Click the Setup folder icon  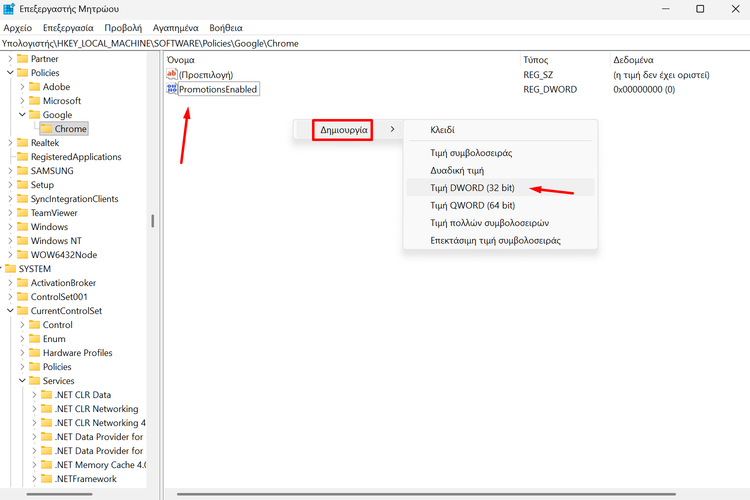[22, 185]
